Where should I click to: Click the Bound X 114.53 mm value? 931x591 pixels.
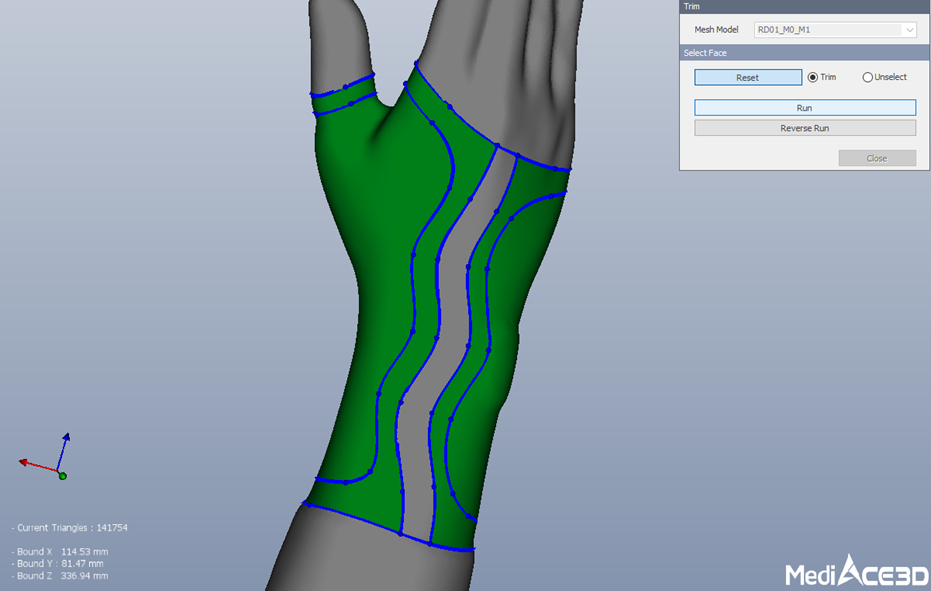tap(60, 552)
